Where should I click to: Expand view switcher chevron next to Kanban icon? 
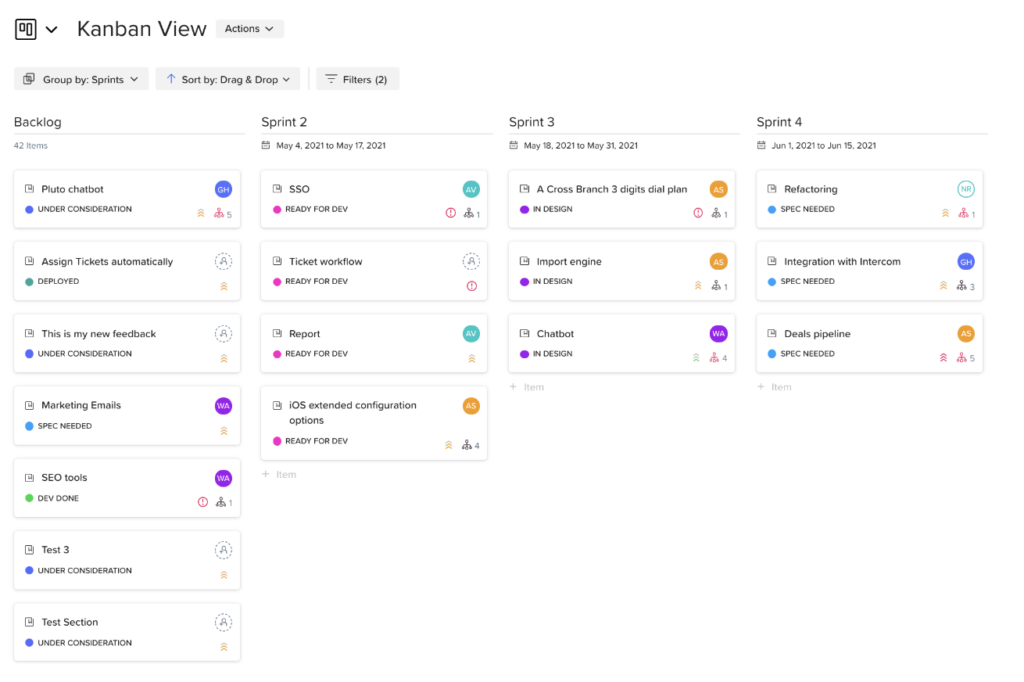pyautogui.click(x=52, y=30)
